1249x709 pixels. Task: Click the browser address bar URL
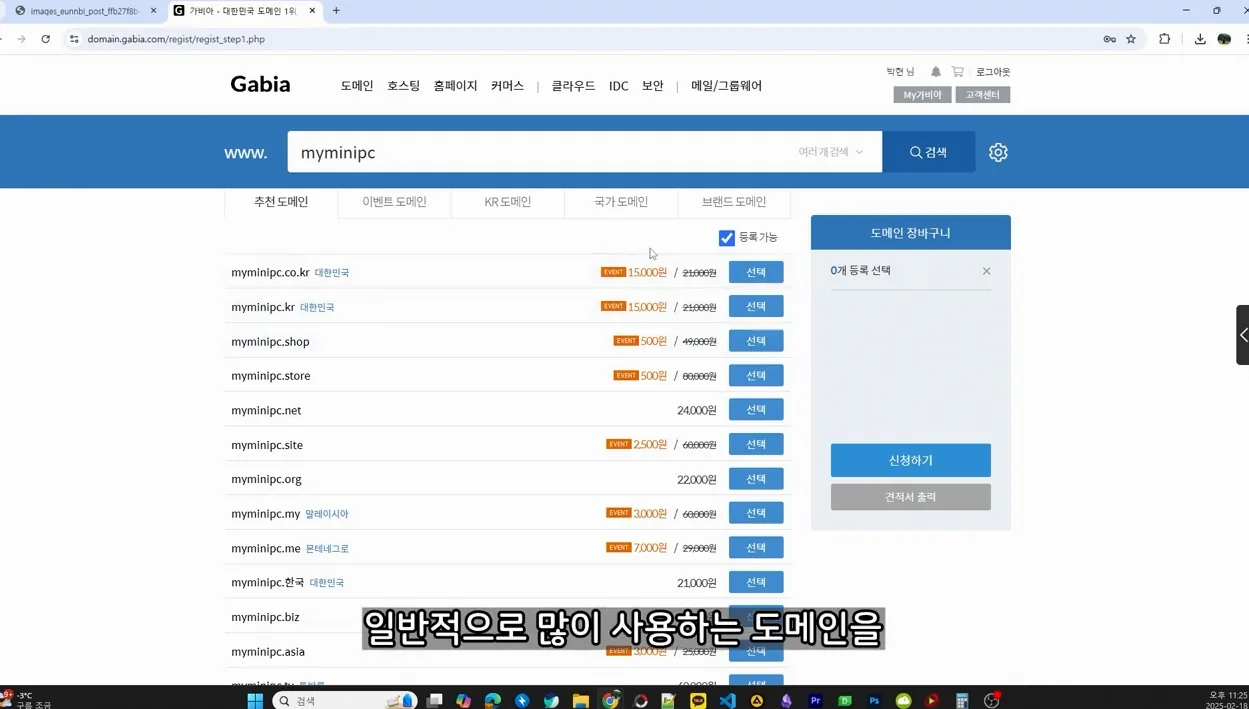[x=176, y=39]
